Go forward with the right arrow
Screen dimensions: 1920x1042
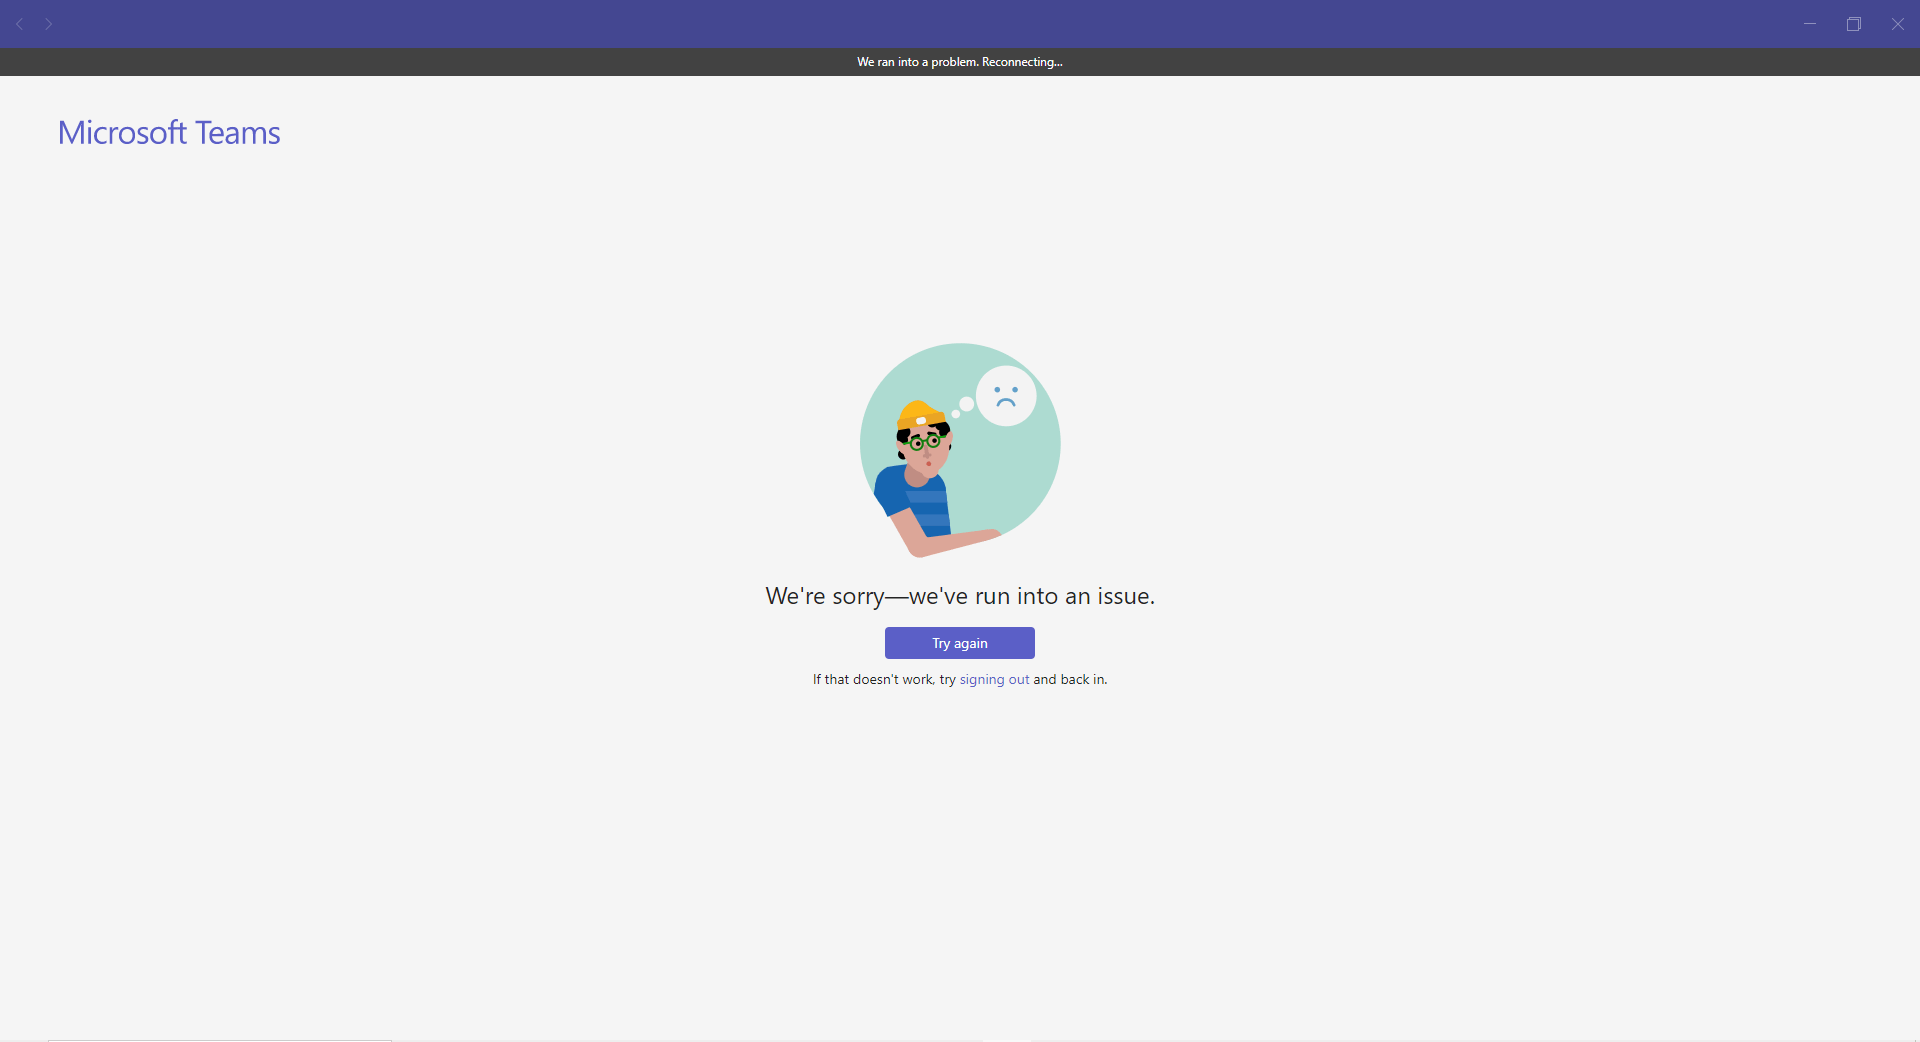coord(48,24)
